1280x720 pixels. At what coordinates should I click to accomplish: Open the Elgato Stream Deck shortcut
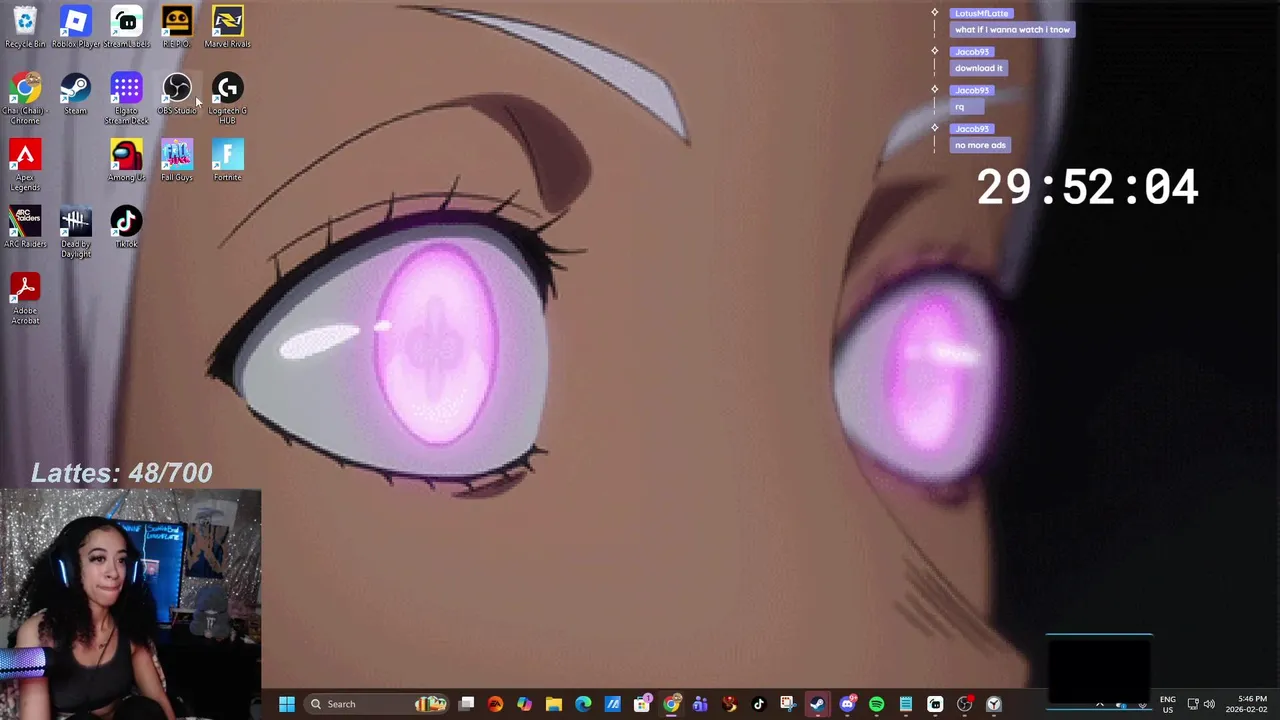tap(126, 99)
